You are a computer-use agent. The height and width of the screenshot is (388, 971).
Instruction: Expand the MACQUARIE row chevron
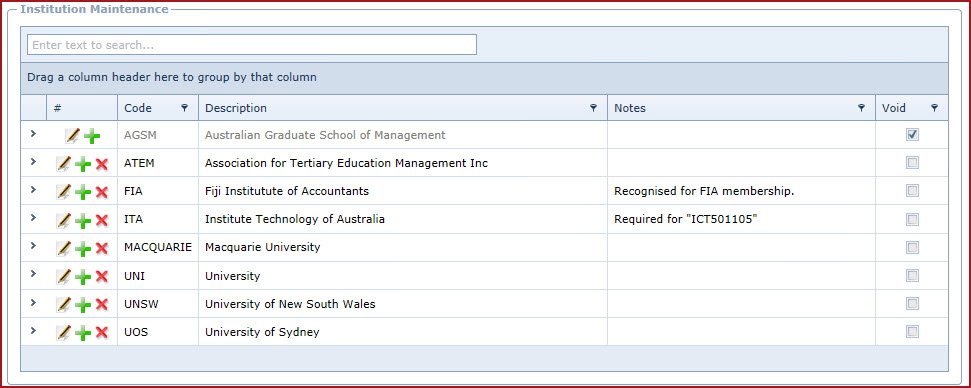[33, 246]
